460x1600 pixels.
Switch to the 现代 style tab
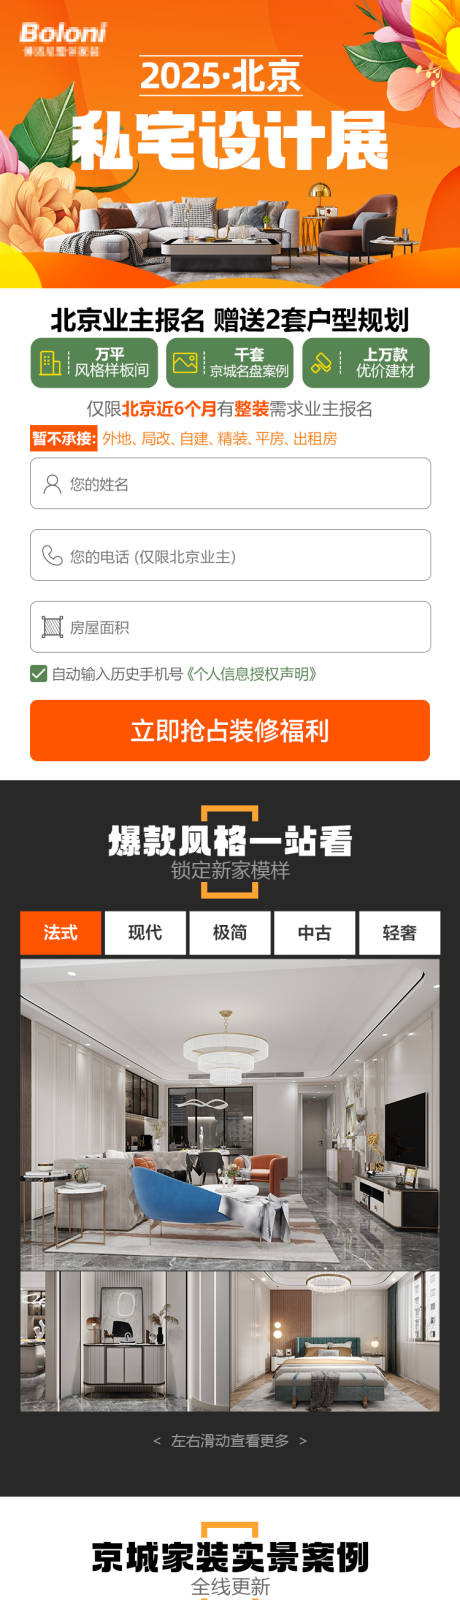pos(145,932)
